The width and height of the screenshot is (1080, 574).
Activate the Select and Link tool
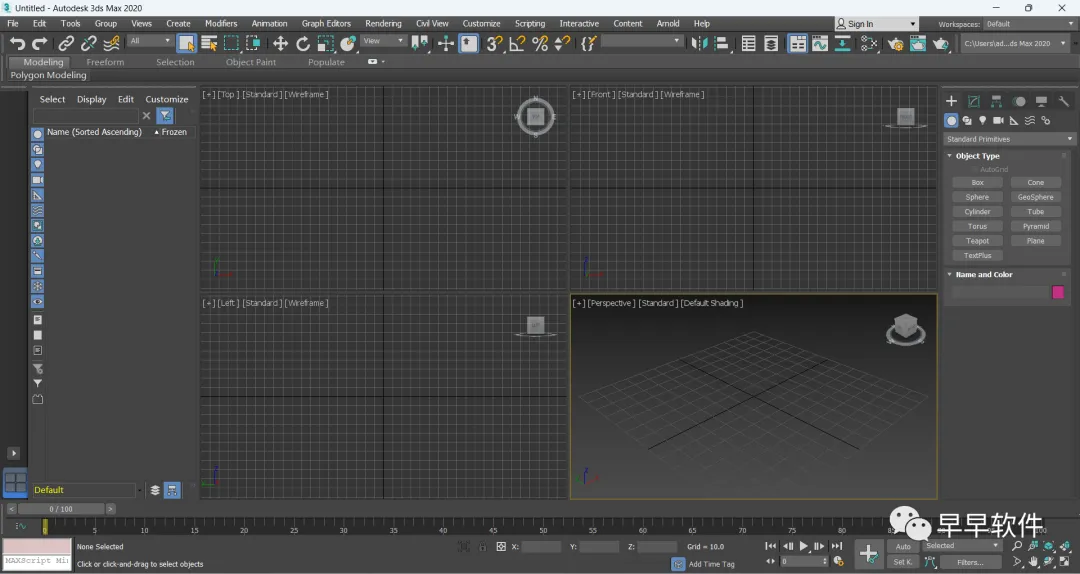click(66, 43)
